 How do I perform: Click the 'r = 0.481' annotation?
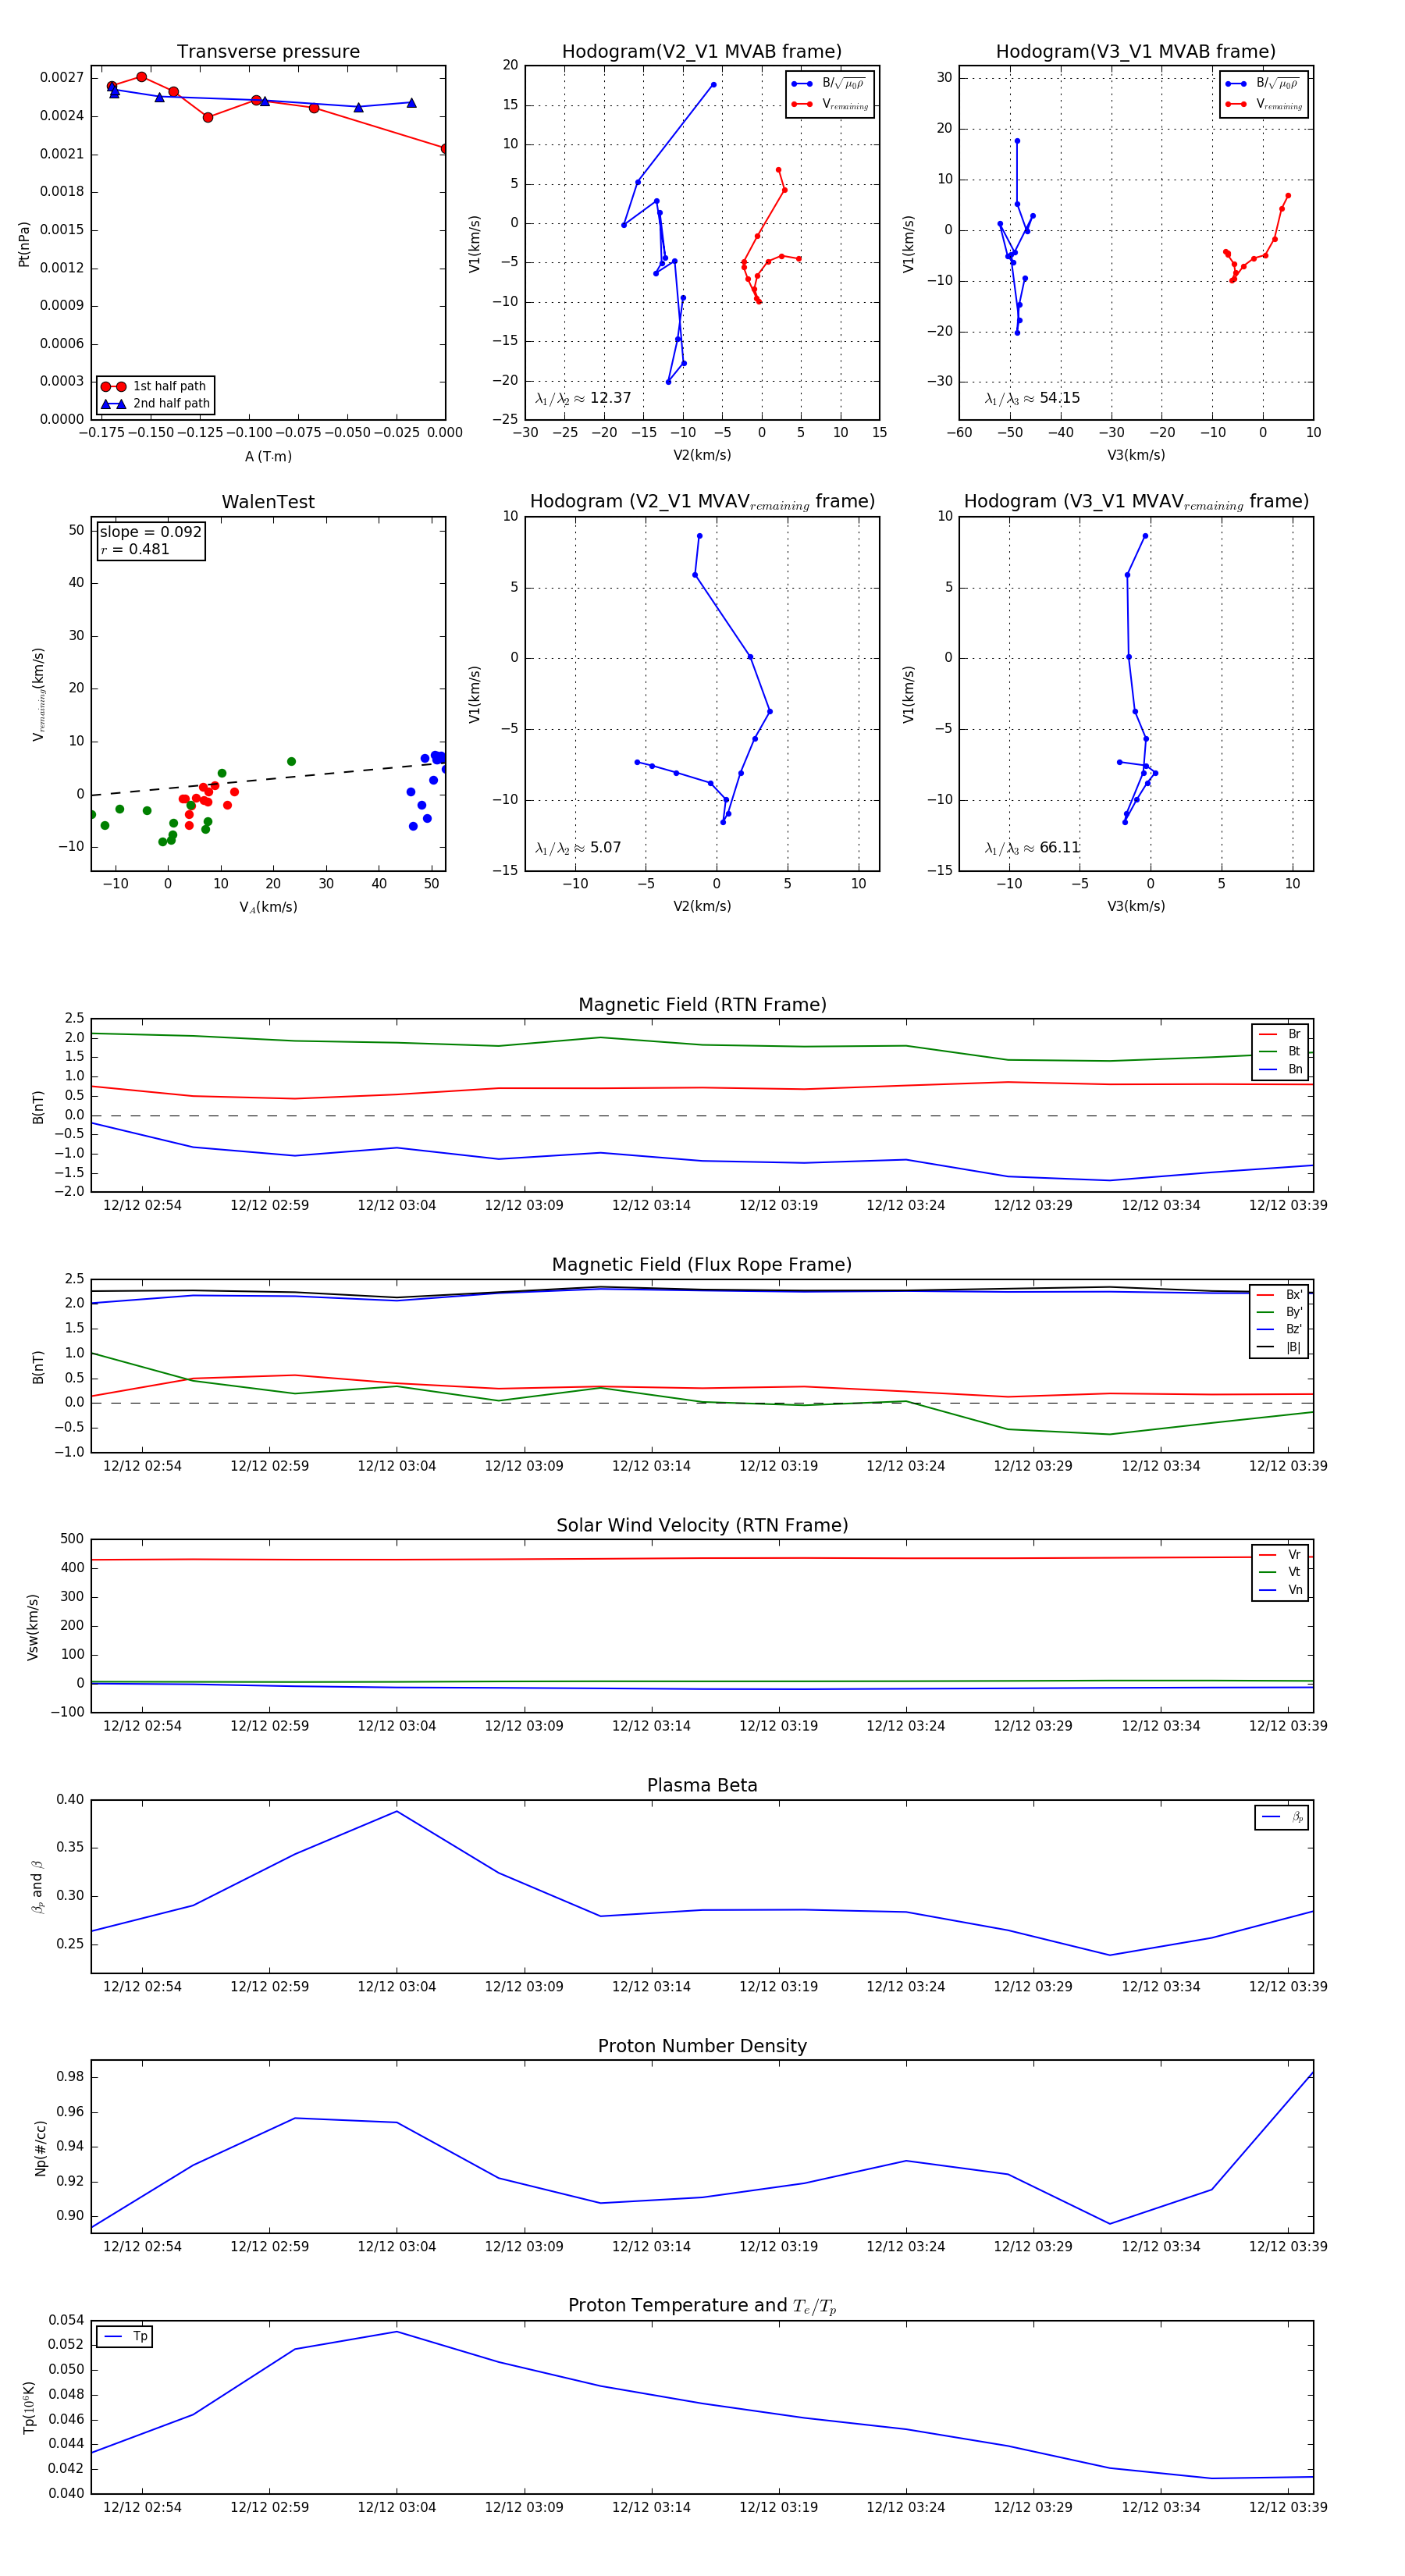pos(135,549)
